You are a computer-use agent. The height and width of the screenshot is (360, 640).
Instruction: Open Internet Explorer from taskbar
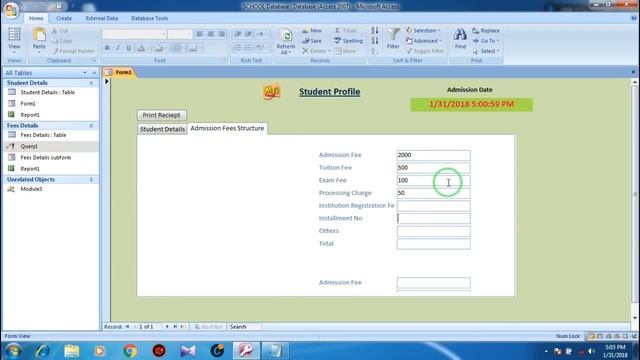42,351
